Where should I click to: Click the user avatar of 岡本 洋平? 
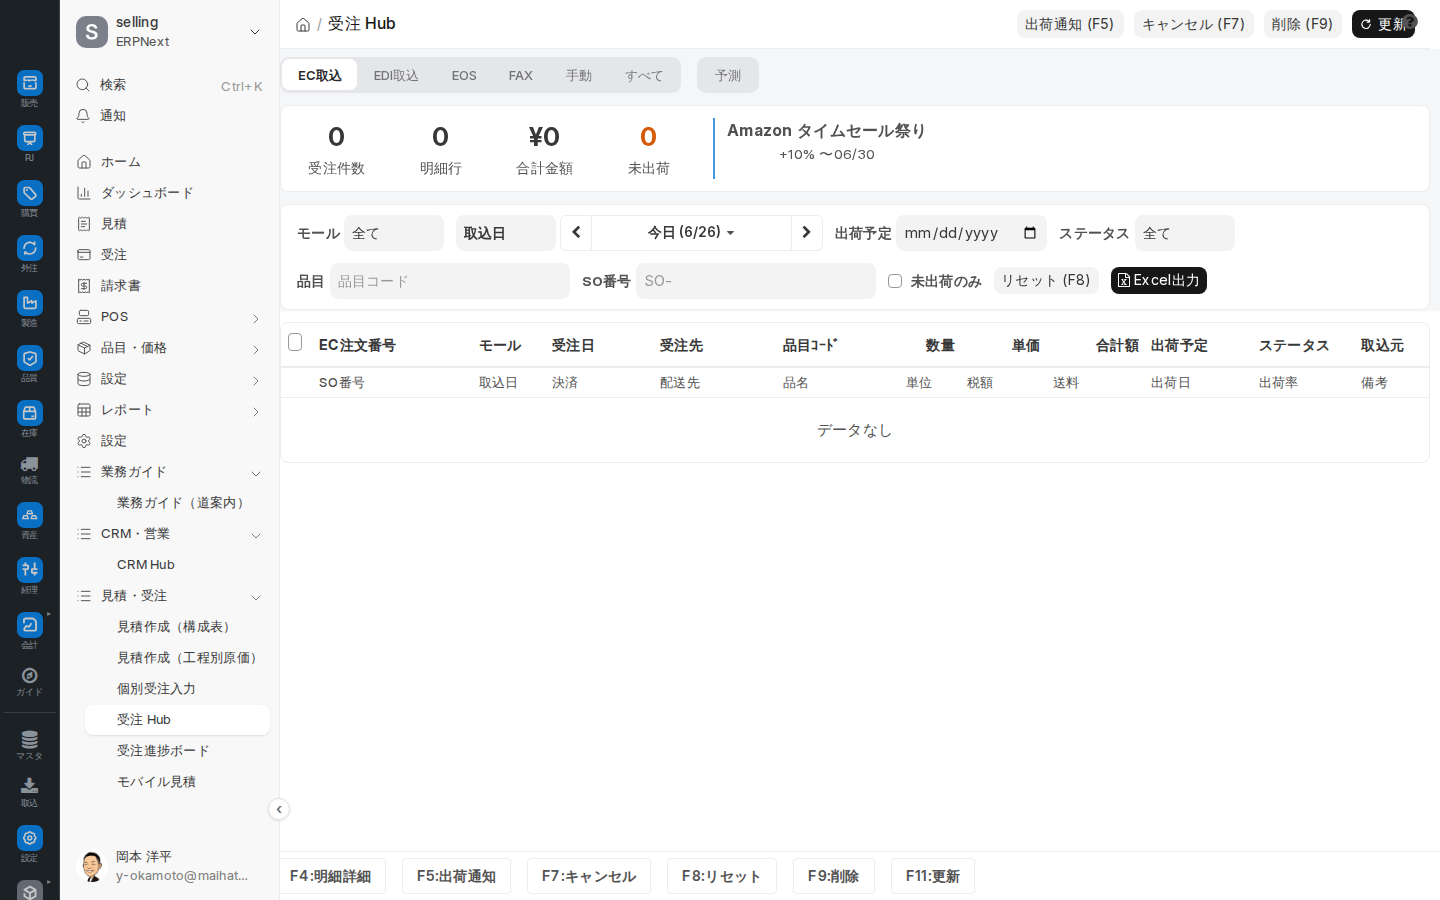pyautogui.click(x=92, y=866)
